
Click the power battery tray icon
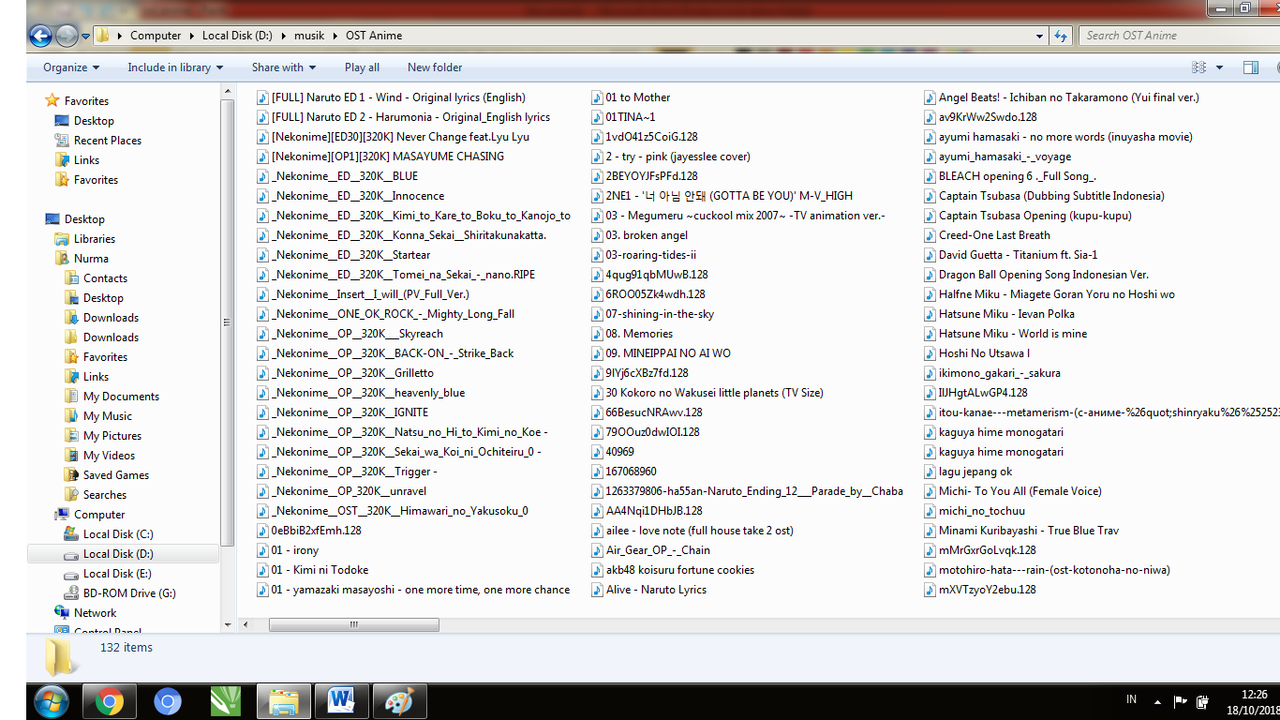click(x=1203, y=701)
